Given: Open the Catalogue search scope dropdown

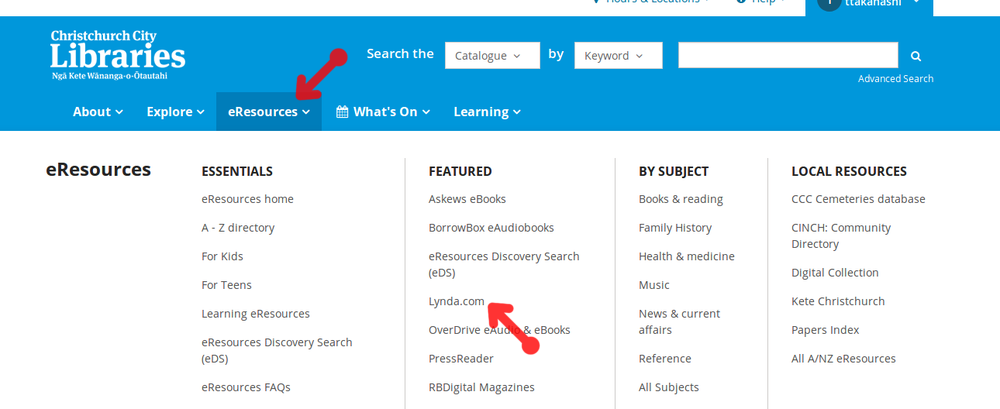Looking at the screenshot, I should (492, 56).
